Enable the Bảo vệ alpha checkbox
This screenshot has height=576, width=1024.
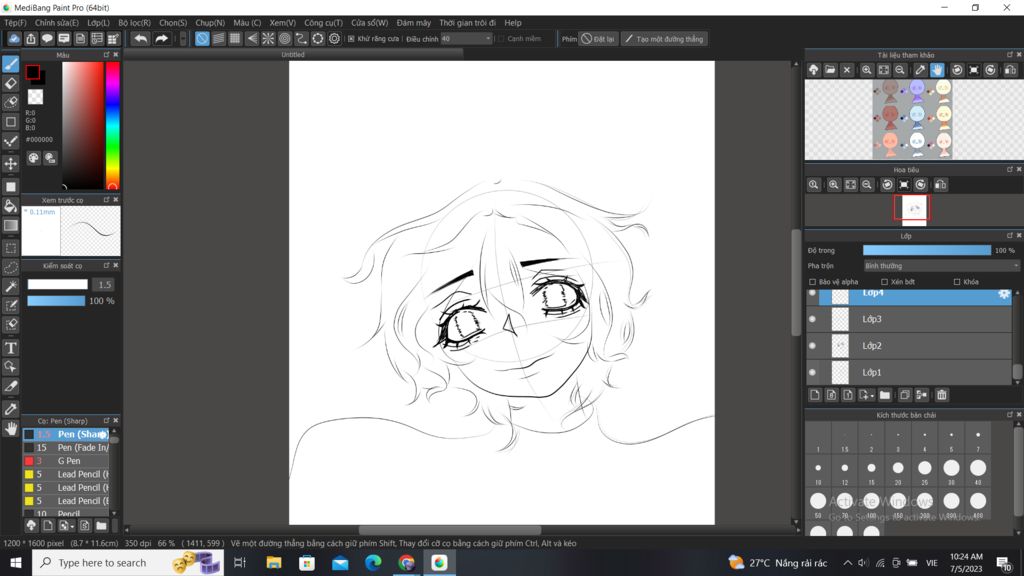pos(813,282)
